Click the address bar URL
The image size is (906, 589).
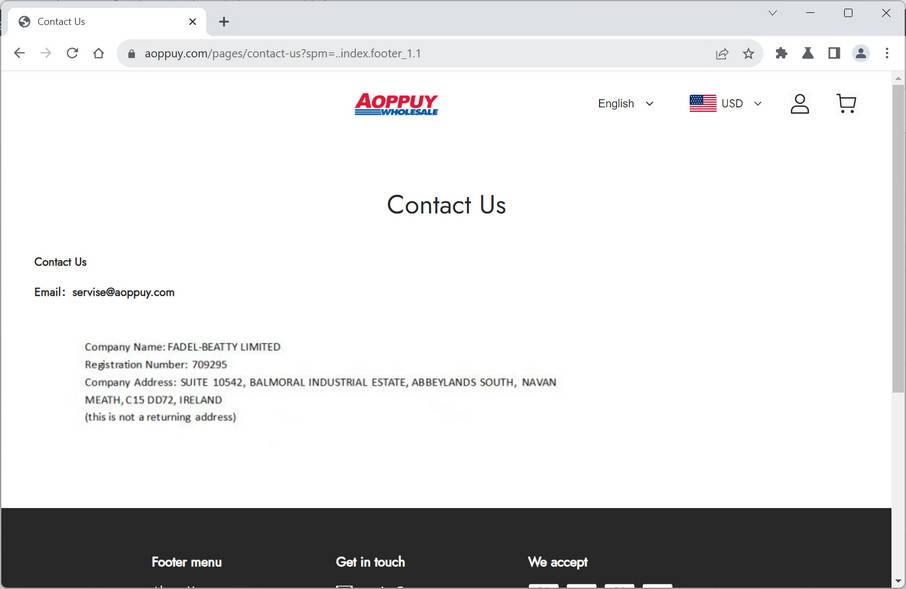[283, 54]
